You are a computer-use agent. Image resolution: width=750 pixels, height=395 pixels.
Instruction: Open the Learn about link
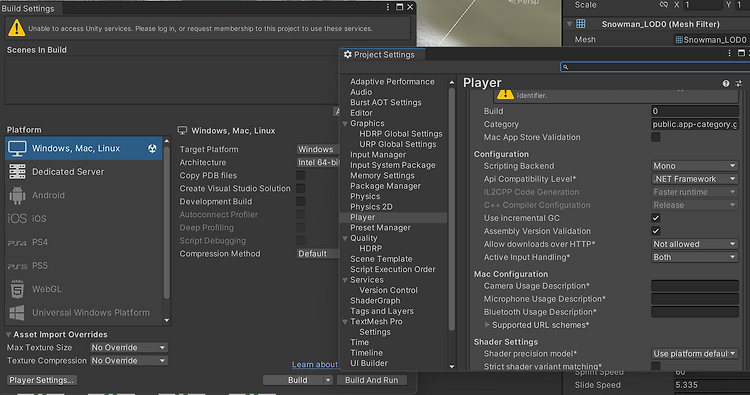pos(315,364)
